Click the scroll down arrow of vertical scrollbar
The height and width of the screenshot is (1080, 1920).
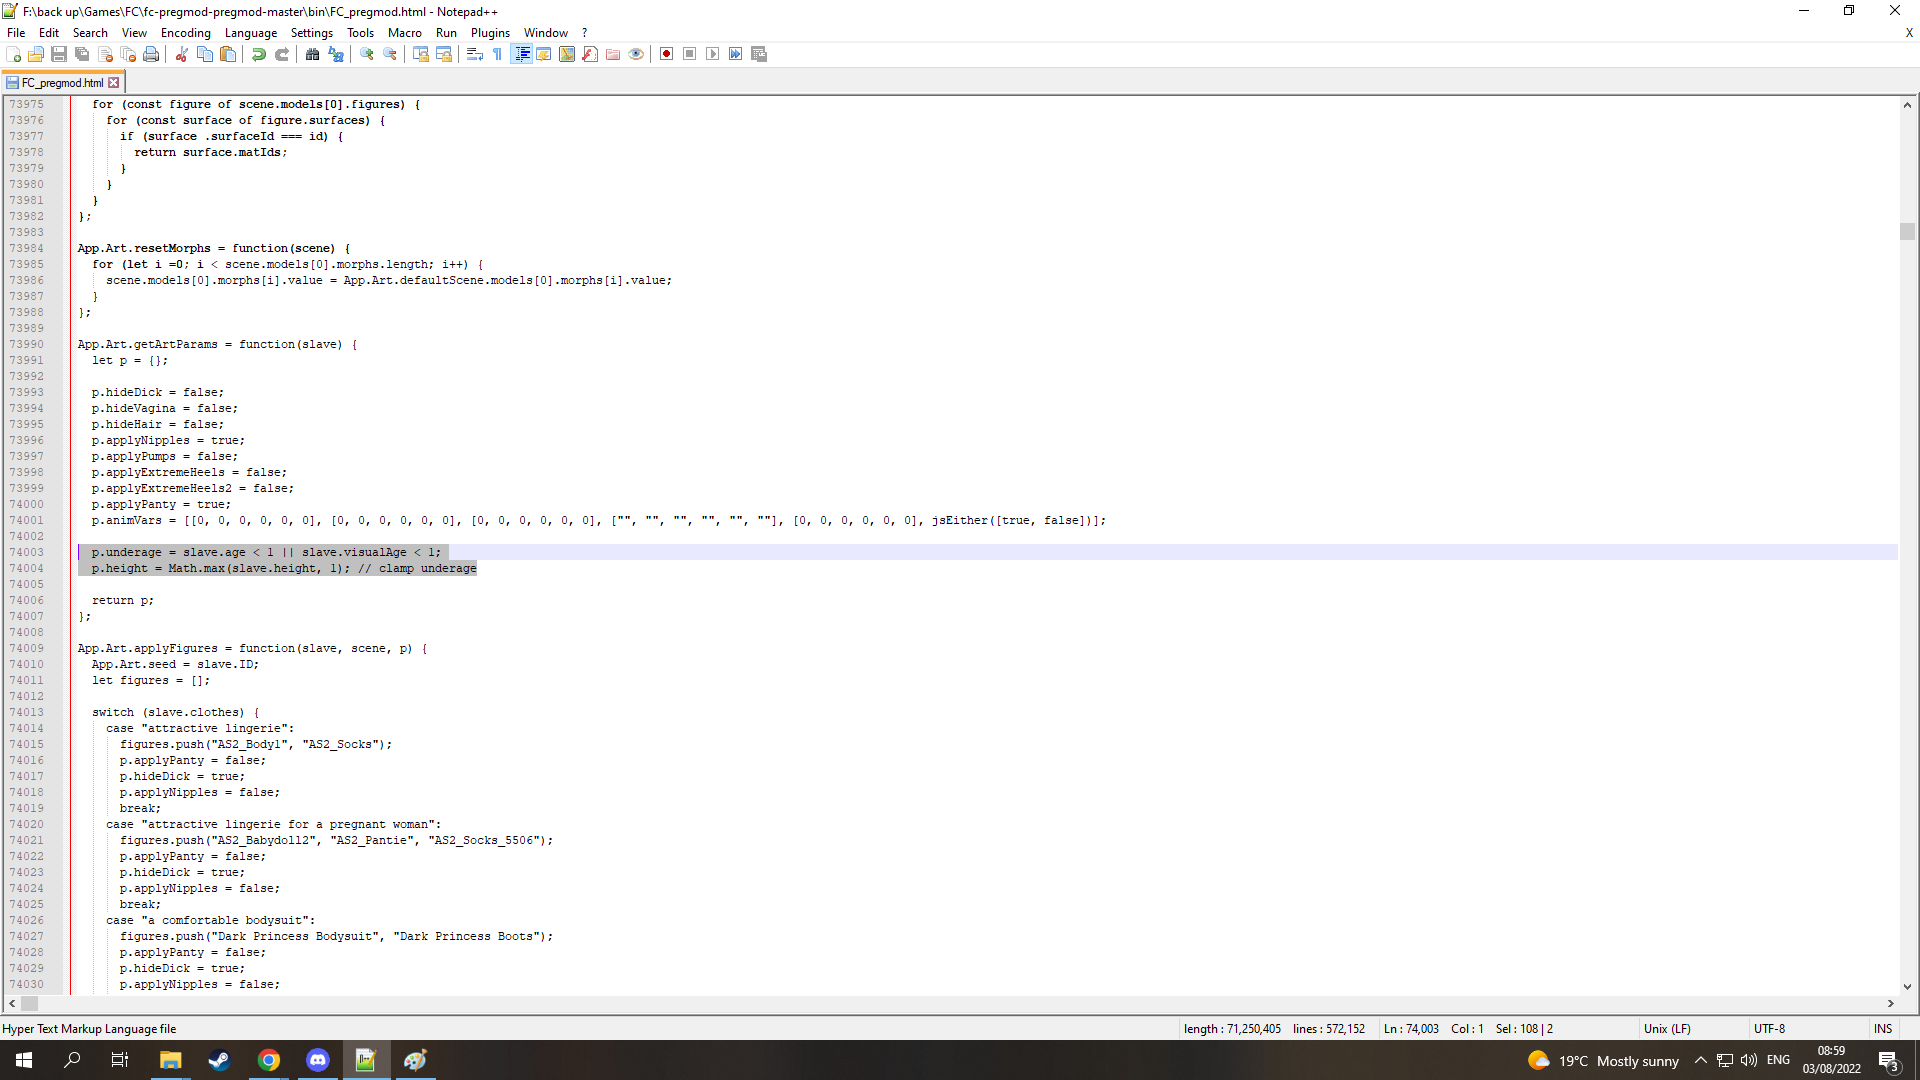[x=1907, y=986]
